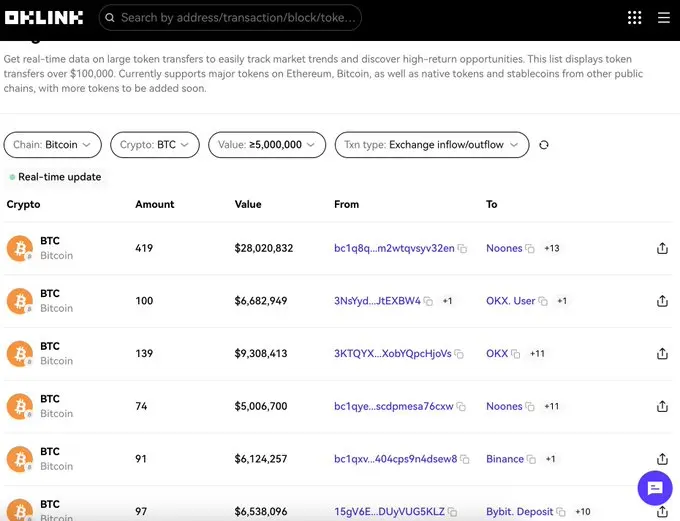Screen dimensions: 680x521
Task: Open OKX recipient in the 139 BTC row
Action: (497, 354)
